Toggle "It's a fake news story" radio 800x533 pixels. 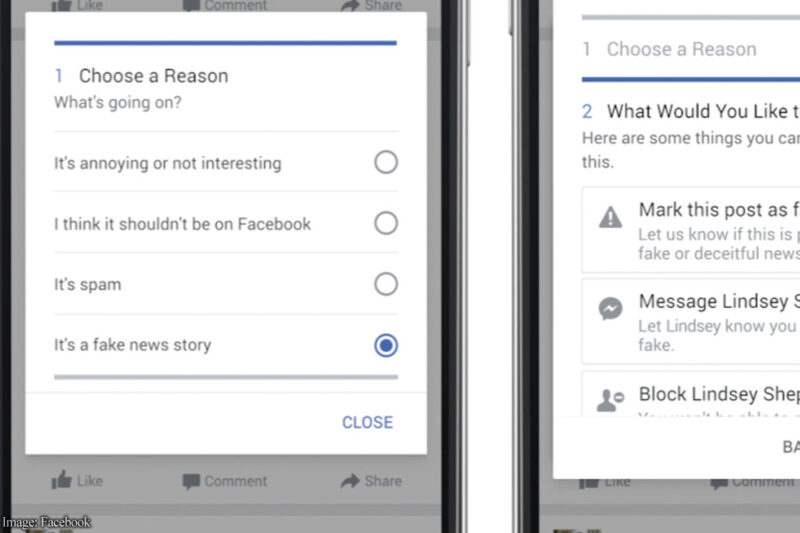click(386, 346)
